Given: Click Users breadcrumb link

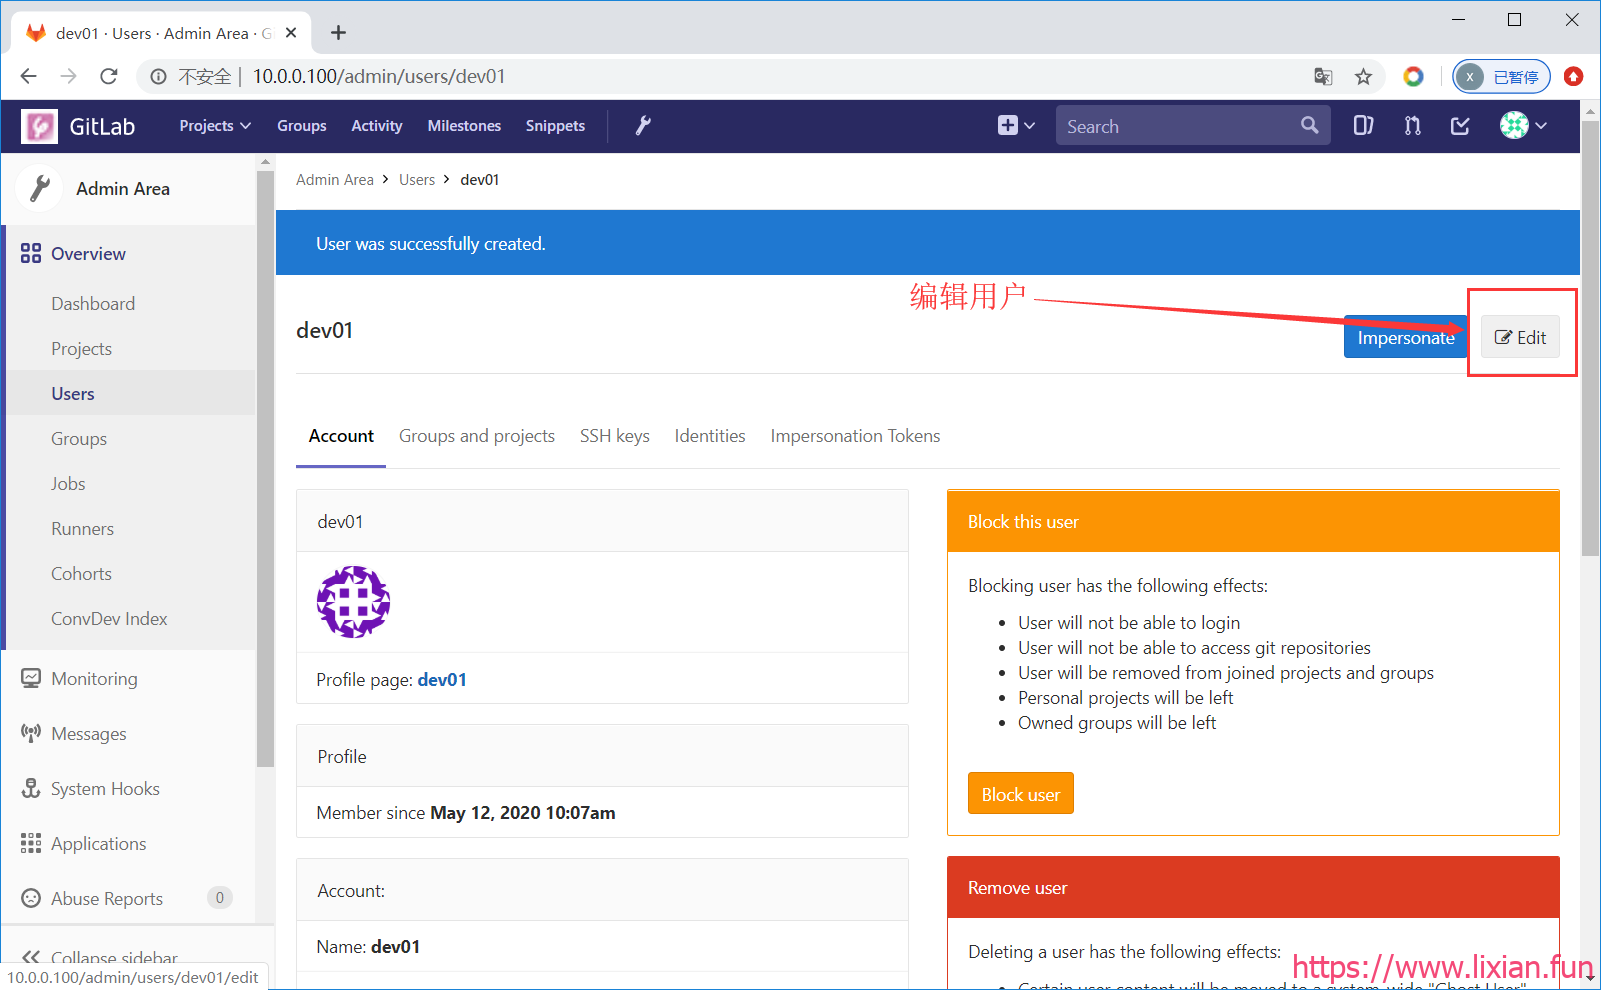Looking at the screenshot, I should point(417,180).
